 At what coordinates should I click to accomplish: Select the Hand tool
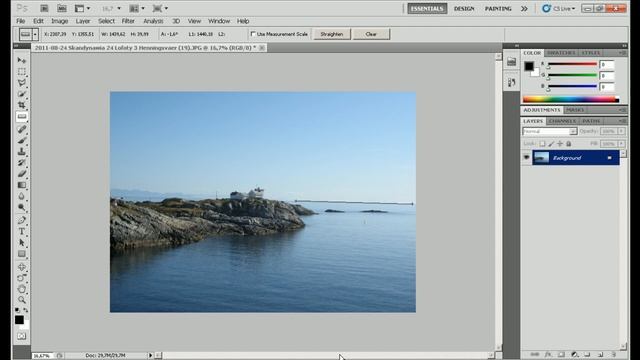(22, 289)
